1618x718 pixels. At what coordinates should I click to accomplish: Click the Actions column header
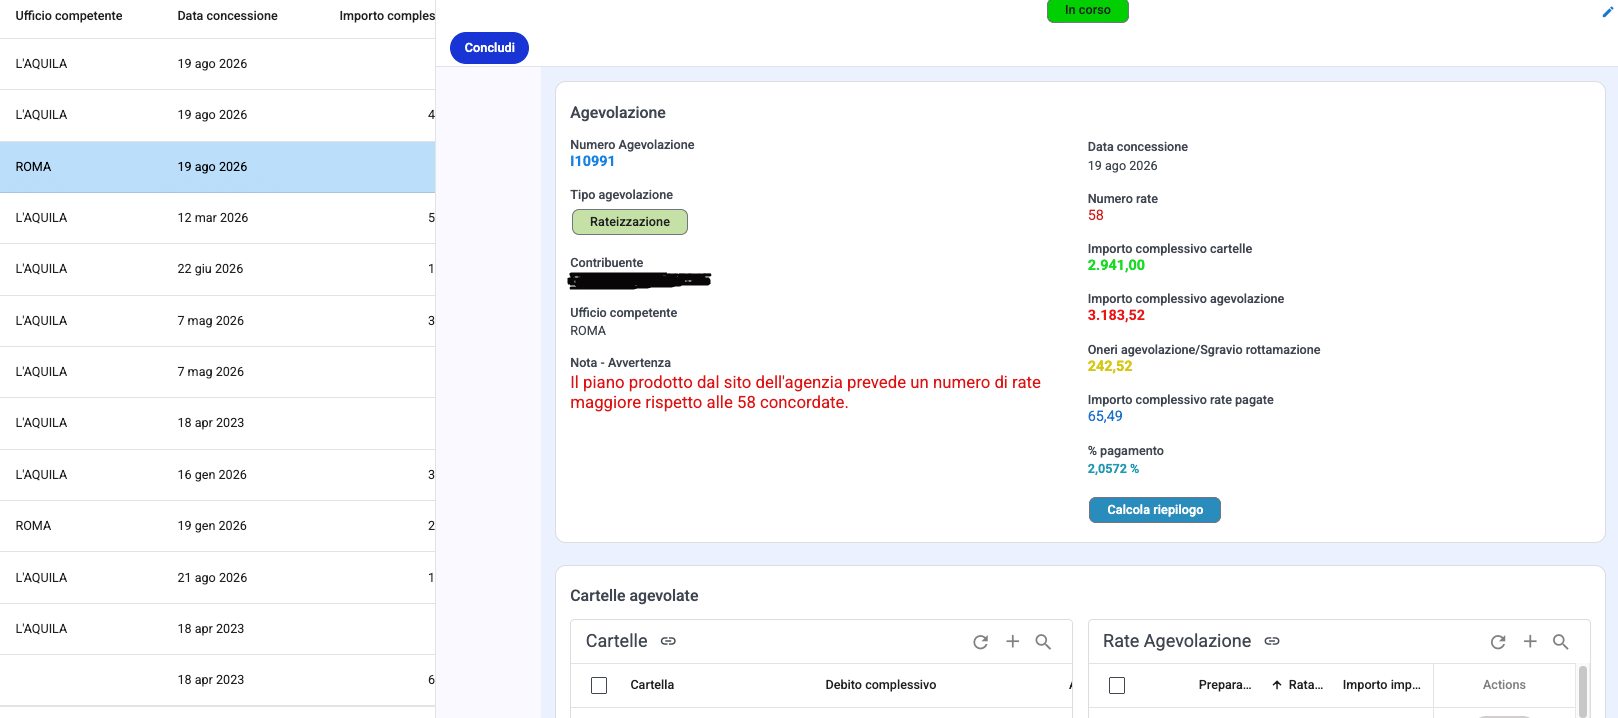tap(1504, 685)
